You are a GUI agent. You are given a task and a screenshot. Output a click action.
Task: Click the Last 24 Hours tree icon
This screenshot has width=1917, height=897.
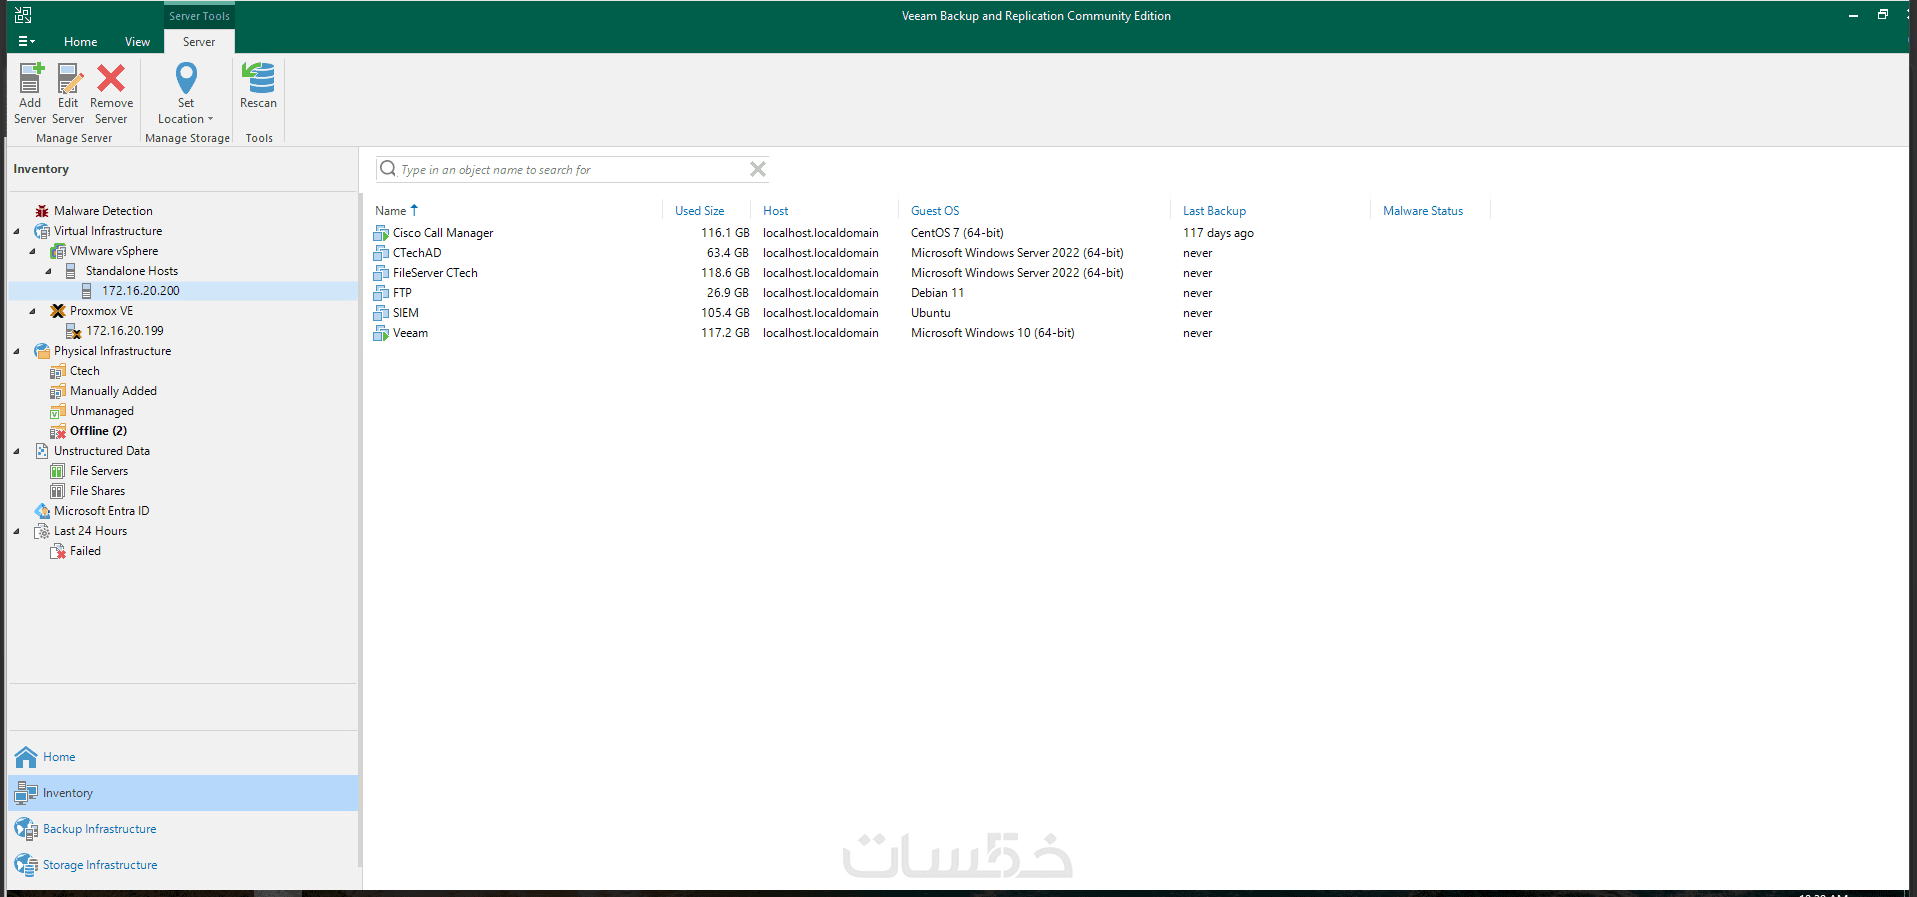point(42,531)
